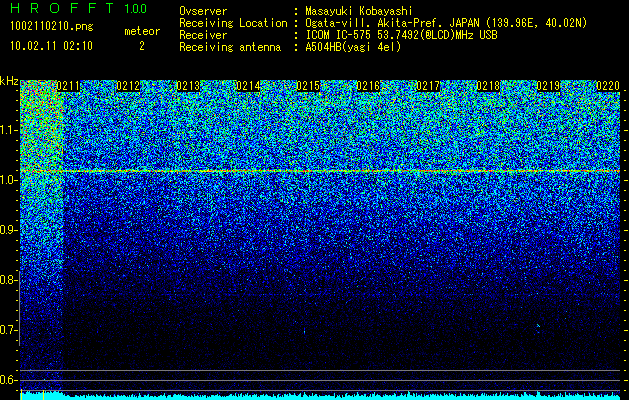The image size is (629, 400).
Task: Click the 0.7 frequency axis label
Action: 8,330
